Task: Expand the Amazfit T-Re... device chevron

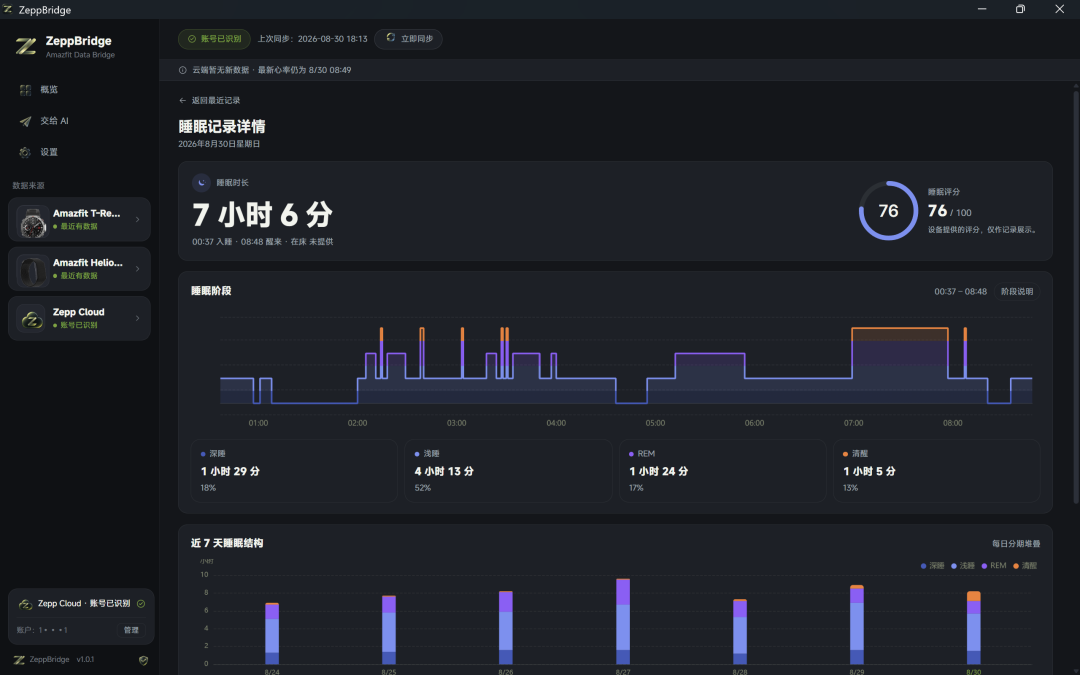Action: (x=138, y=220)
